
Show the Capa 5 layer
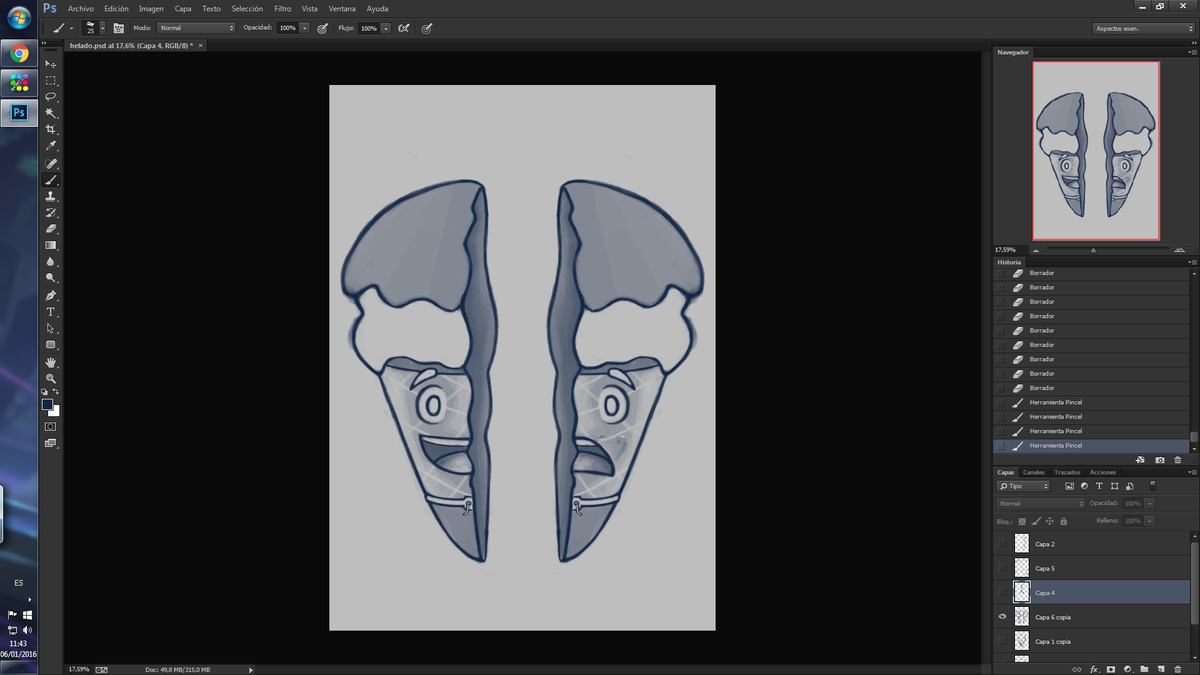(1003, 568)
